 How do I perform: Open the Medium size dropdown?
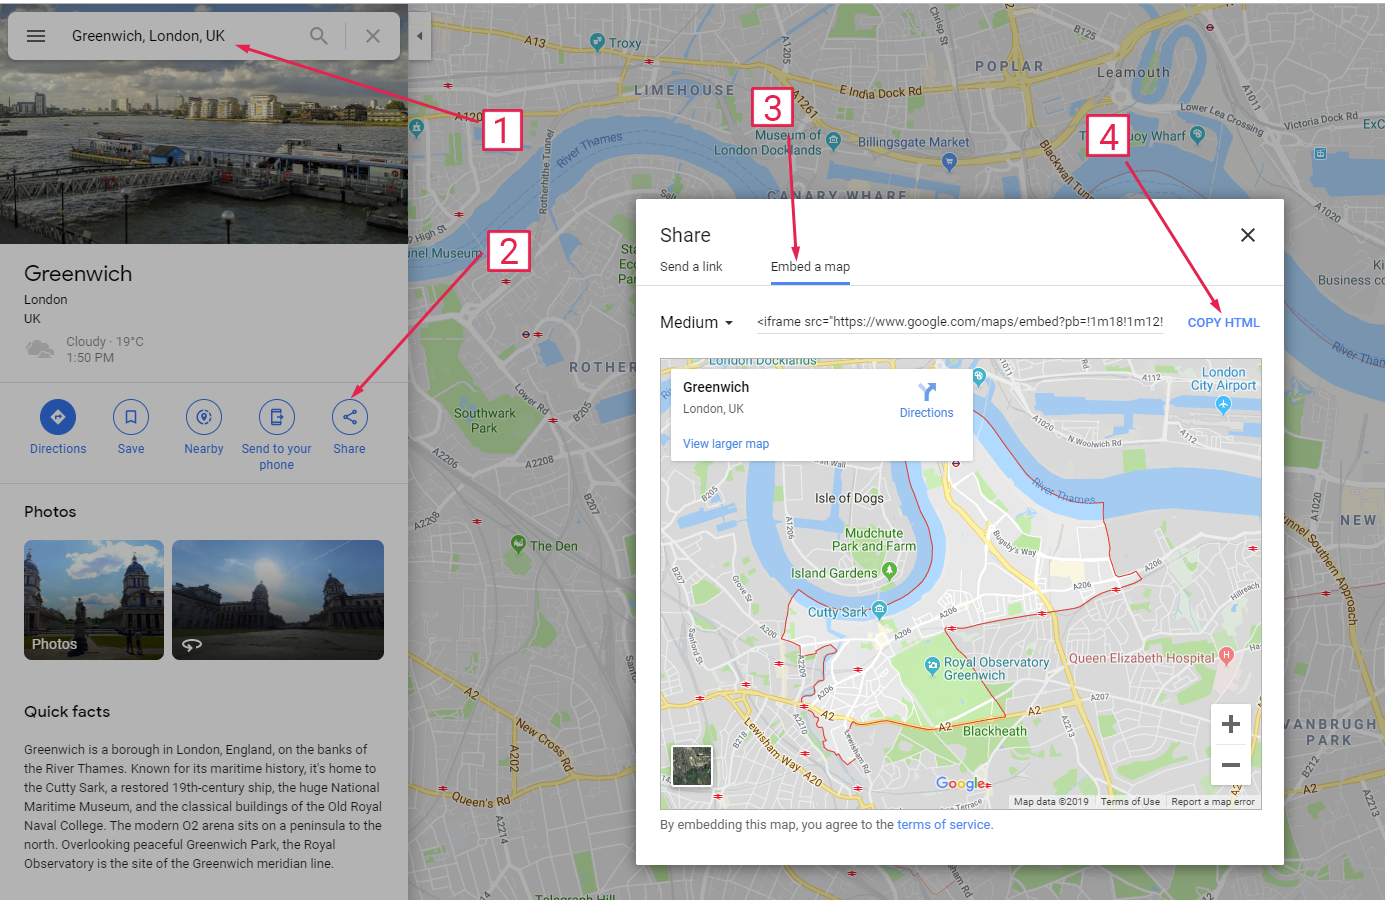click(696, 322)
